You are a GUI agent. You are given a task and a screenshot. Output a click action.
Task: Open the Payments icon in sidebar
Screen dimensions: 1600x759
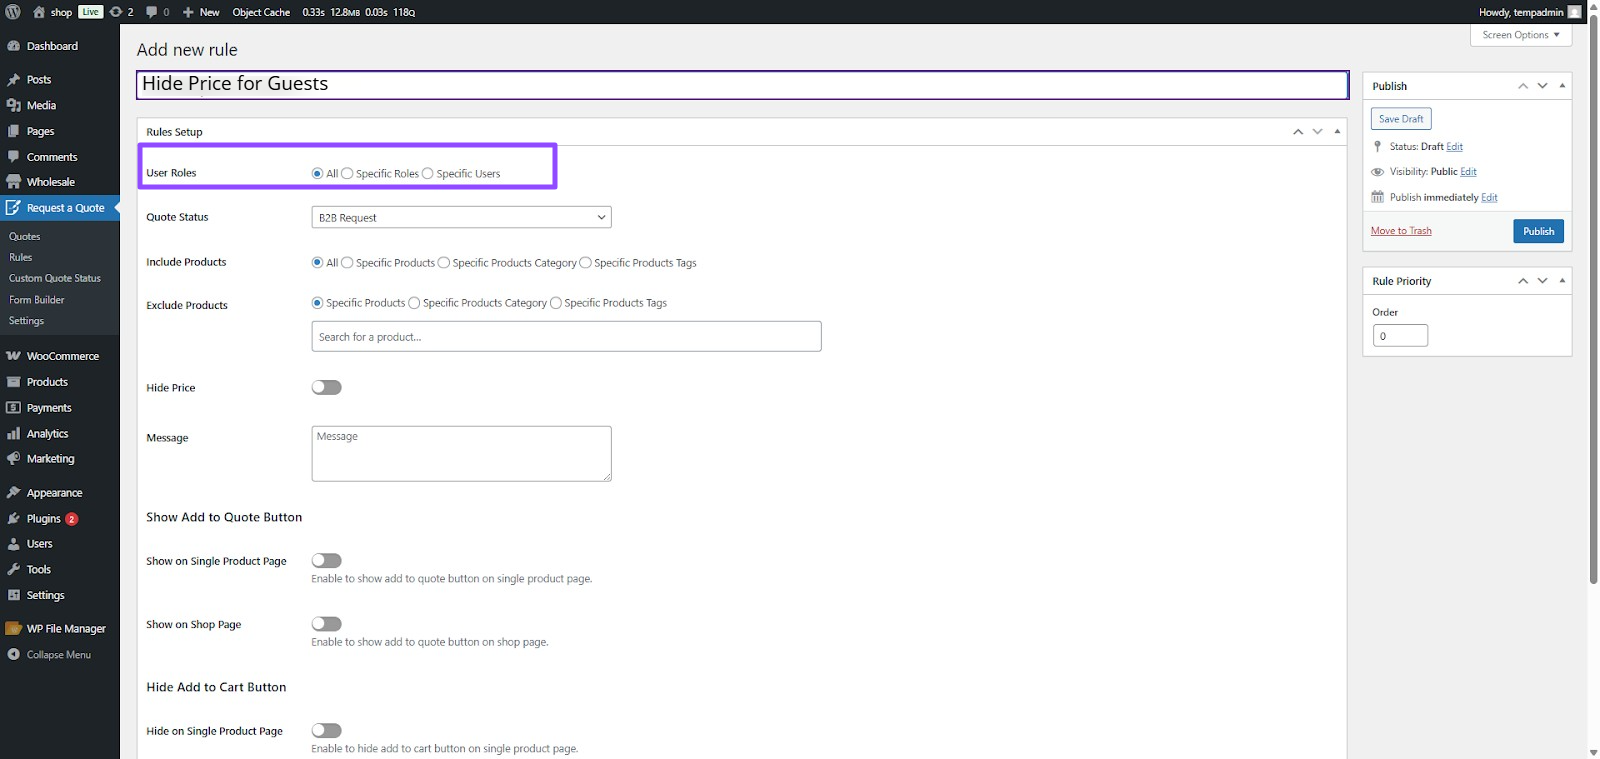point(13,408)
